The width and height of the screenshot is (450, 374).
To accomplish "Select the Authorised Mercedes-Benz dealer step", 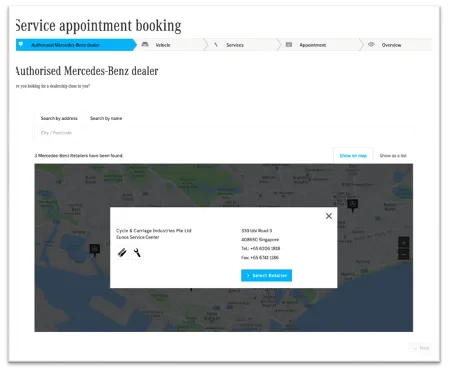I will [76, 45].
